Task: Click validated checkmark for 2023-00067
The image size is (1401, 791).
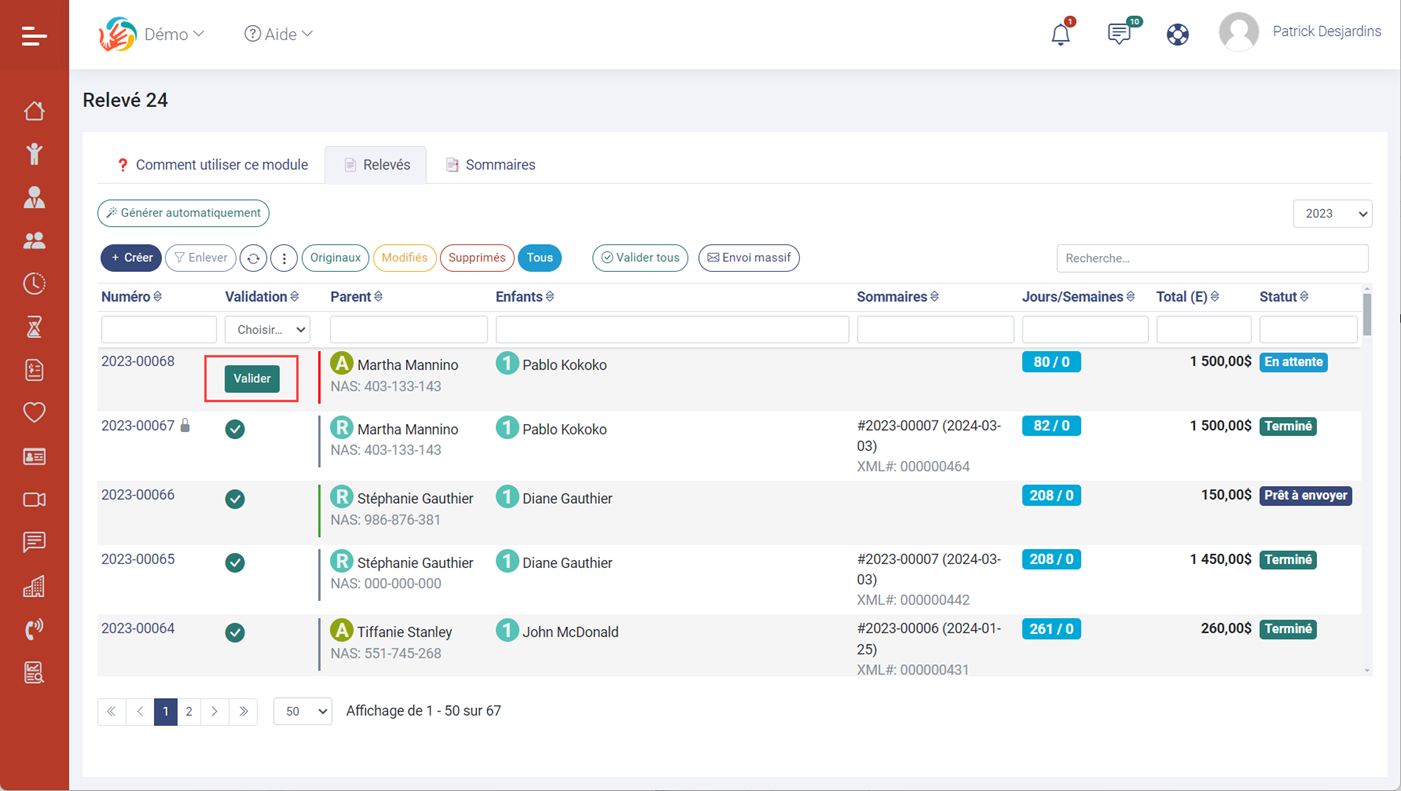Action: pyautogui.click(x=235, y=429)
